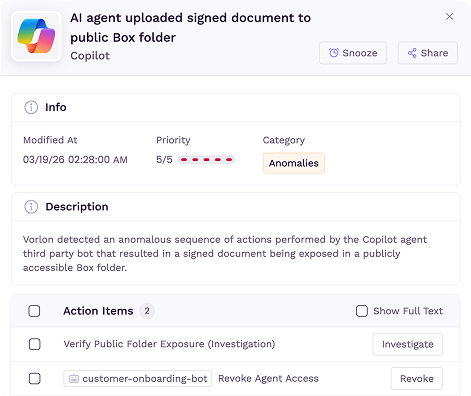The height and width of the screenshot is (396, 471).
Task: Click the Info section icon
Action: click(31, 107)
